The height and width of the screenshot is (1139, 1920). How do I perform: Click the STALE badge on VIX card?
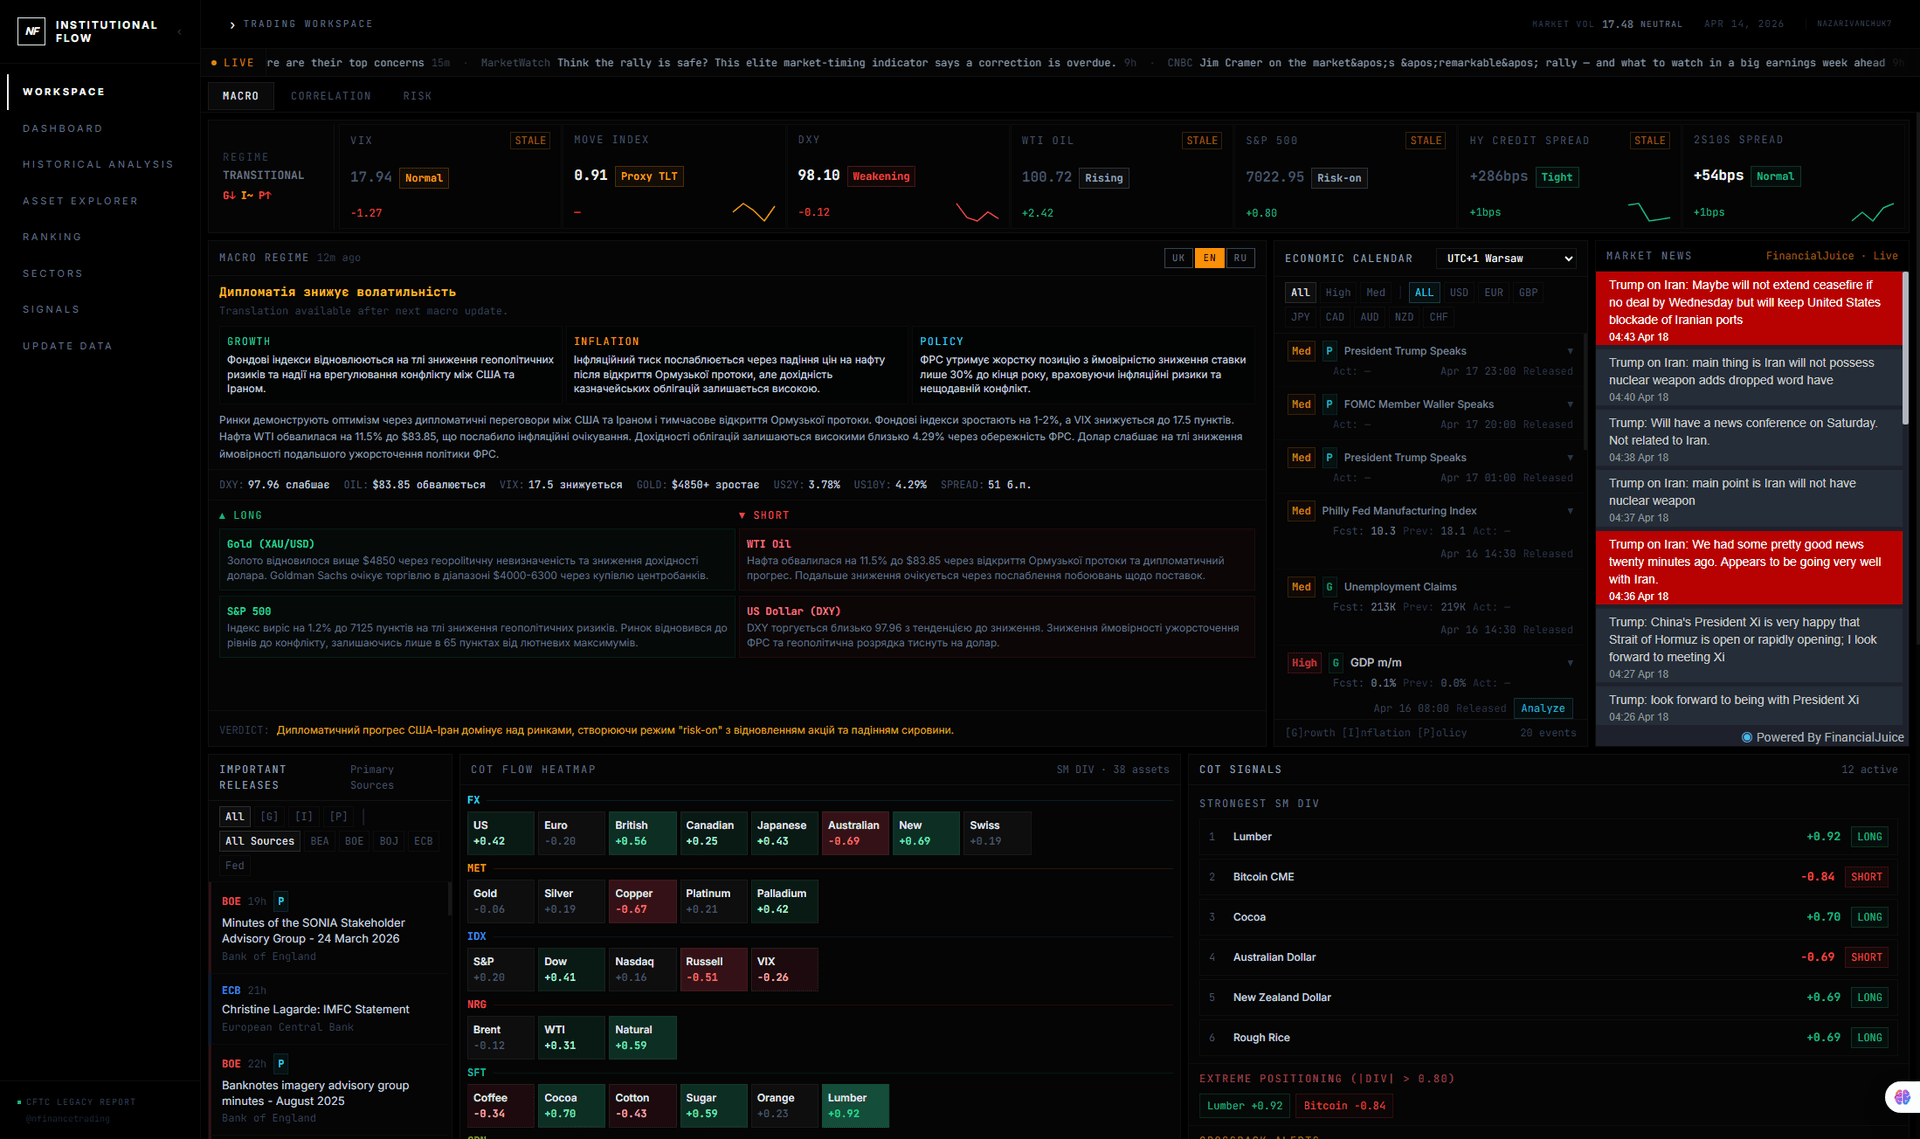tap(530, 140)
